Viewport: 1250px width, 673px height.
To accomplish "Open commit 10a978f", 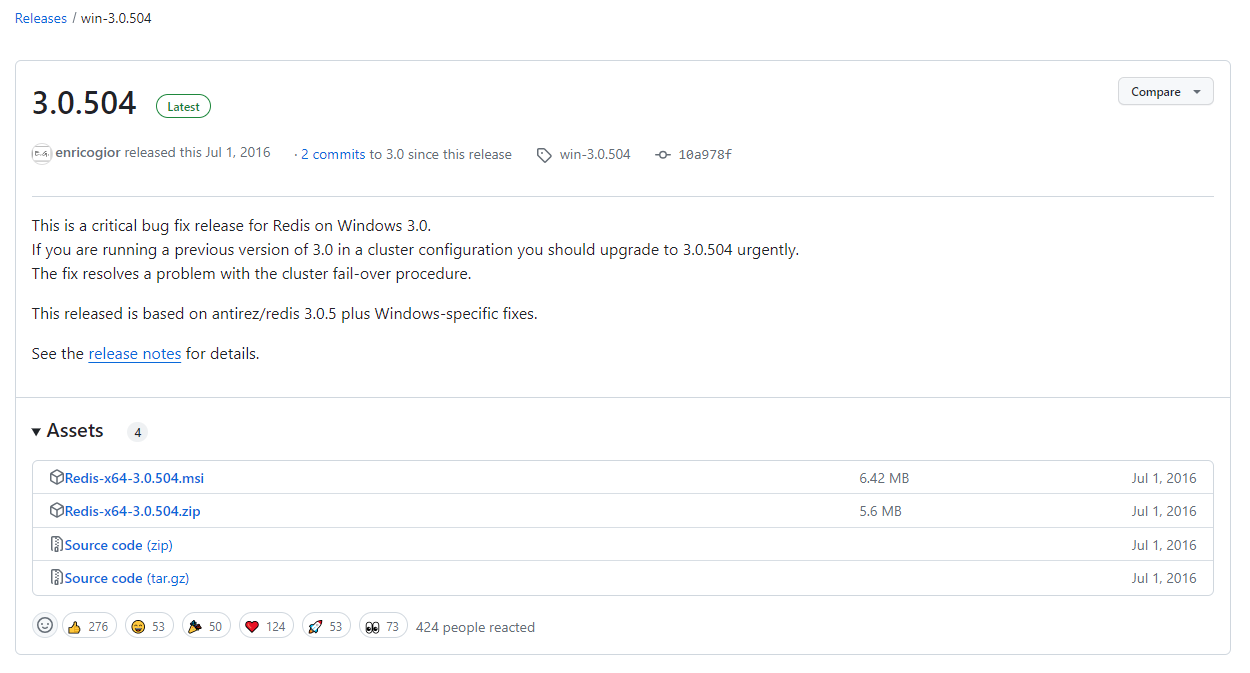I will click(705, 155).
